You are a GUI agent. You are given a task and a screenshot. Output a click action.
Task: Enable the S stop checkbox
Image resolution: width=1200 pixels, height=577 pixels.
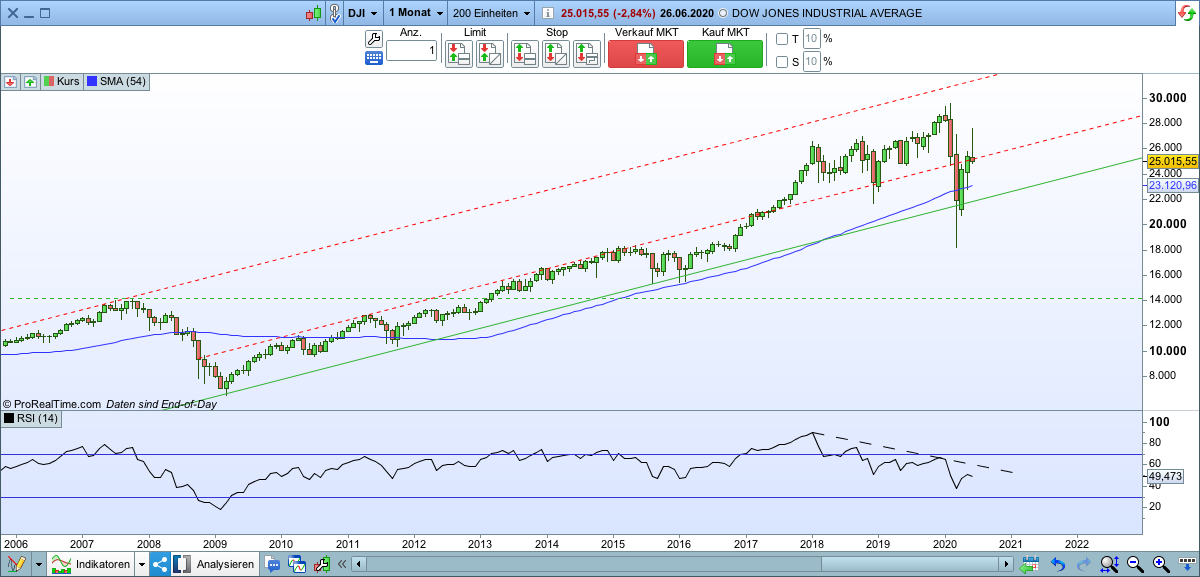783,59
